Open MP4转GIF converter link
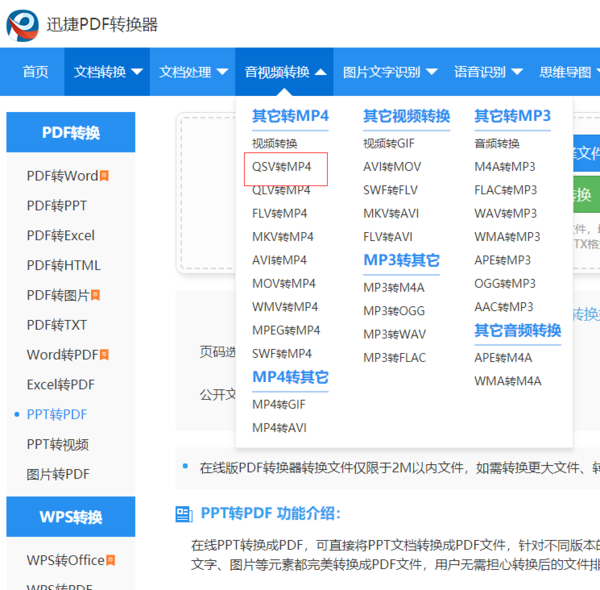The height and width of the screenshot is (590, 600). (x=279, y=404)
